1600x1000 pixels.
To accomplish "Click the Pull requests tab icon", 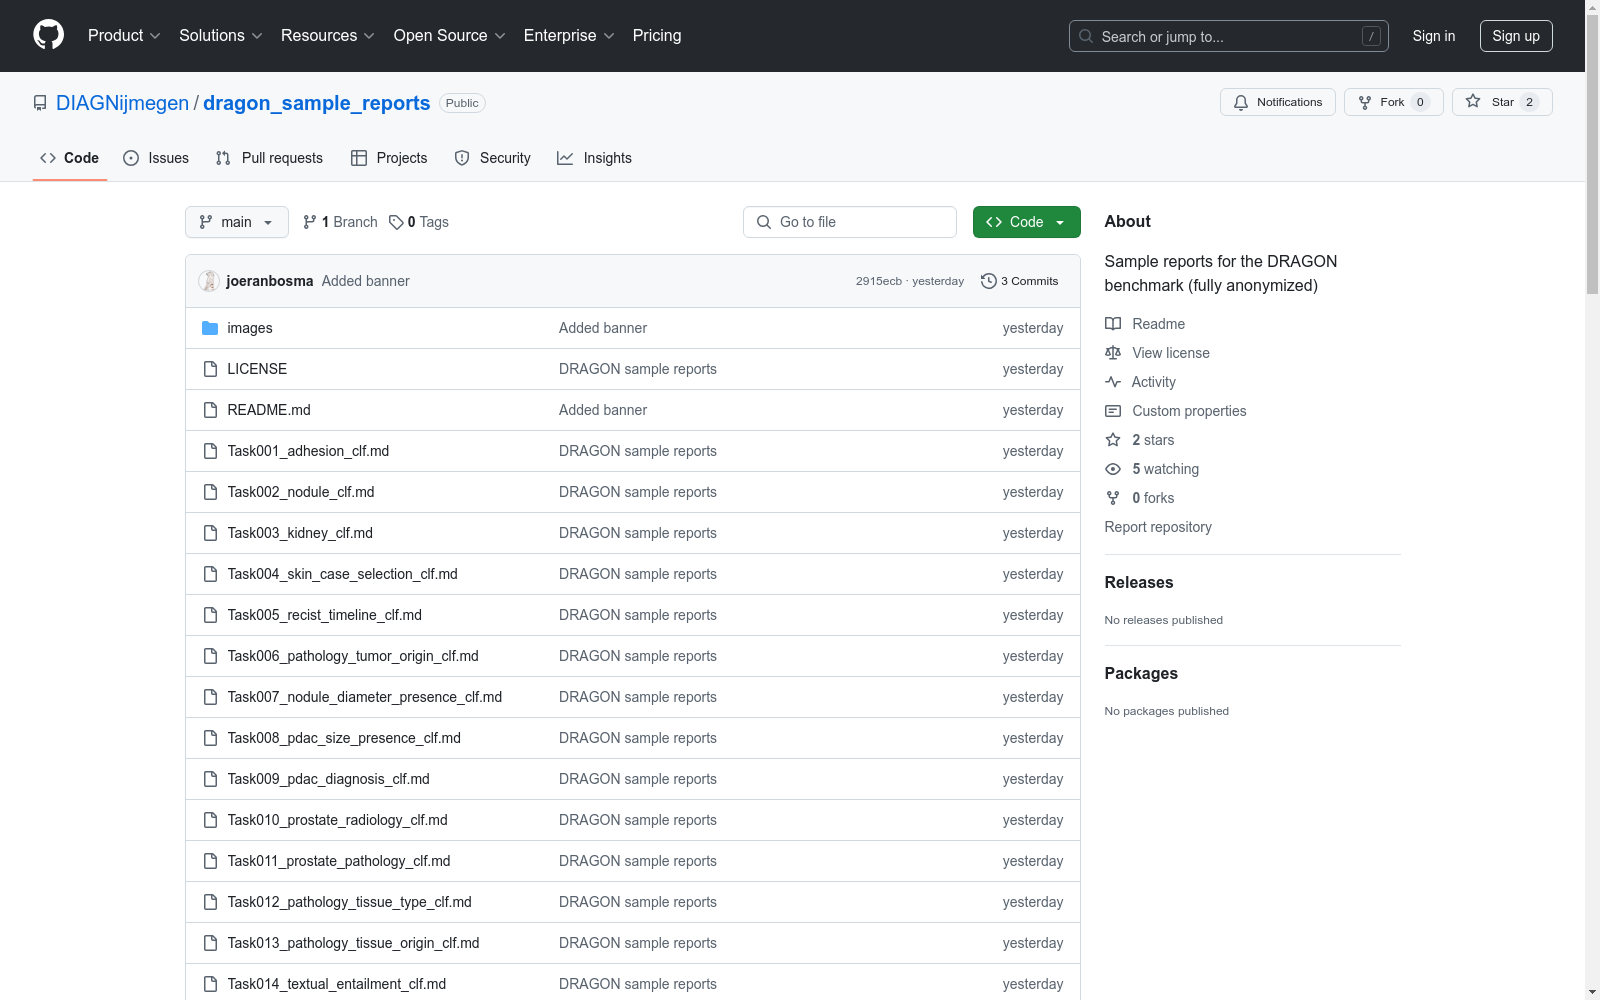I will [x=223, y=158].
